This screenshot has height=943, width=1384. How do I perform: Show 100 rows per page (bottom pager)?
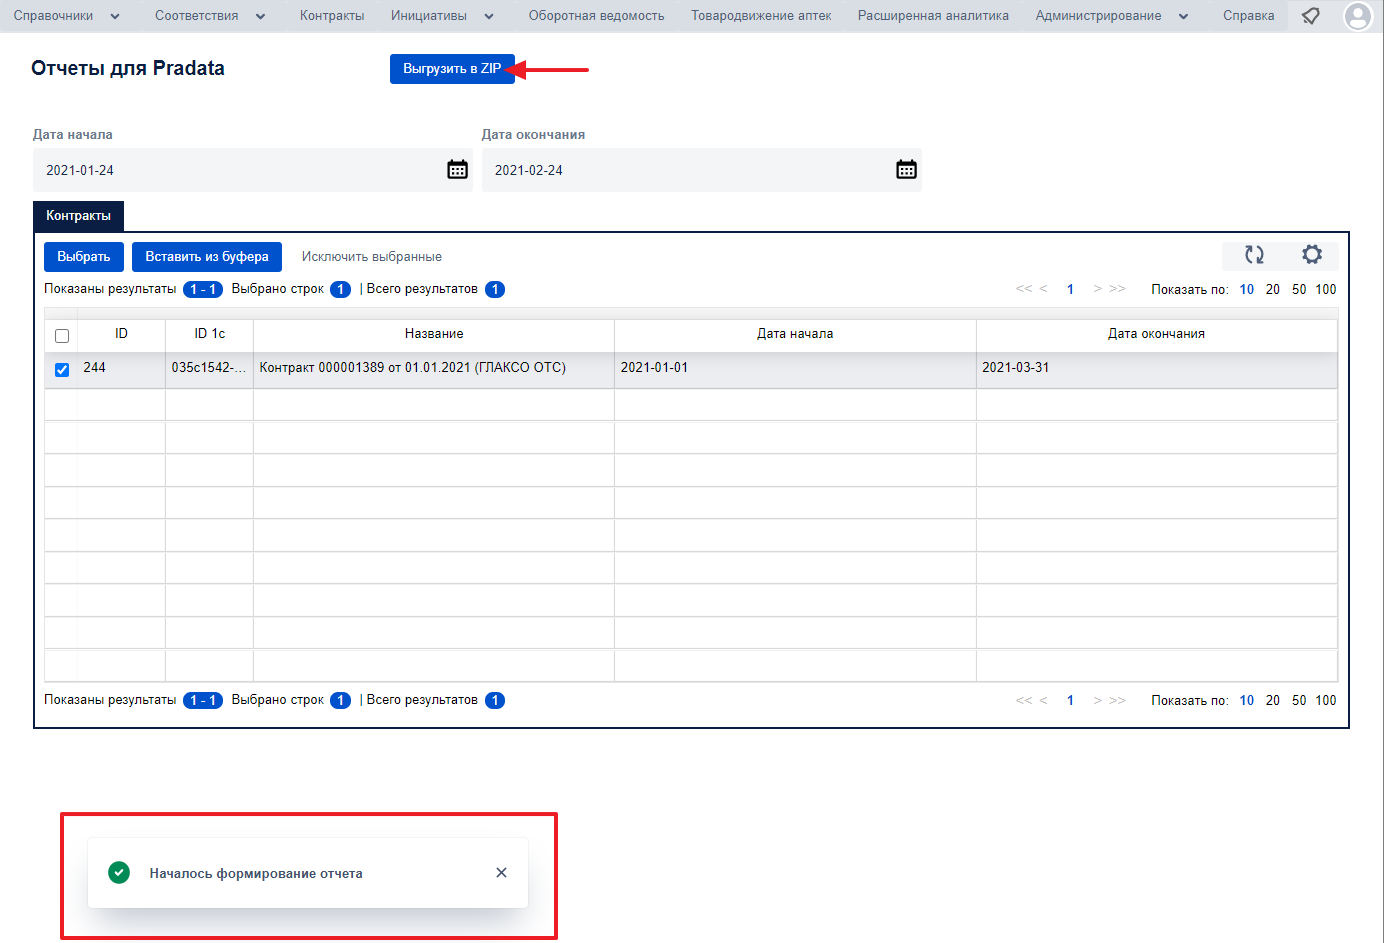(1326, 700)
